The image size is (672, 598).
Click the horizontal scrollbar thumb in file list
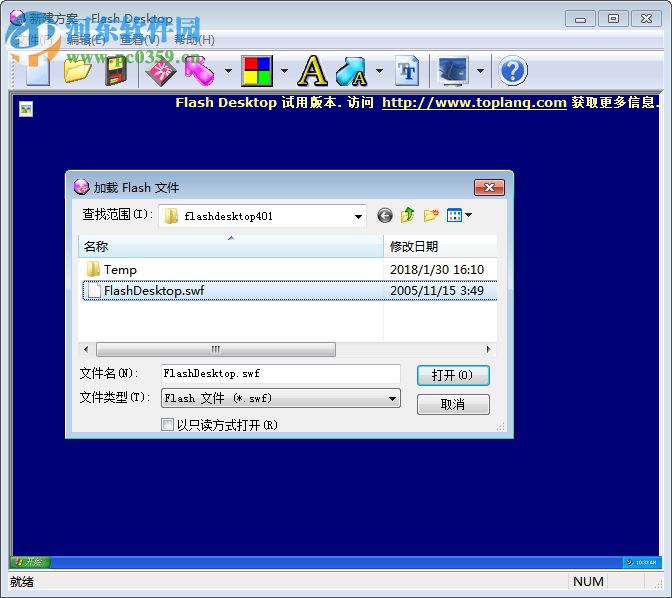216,349
